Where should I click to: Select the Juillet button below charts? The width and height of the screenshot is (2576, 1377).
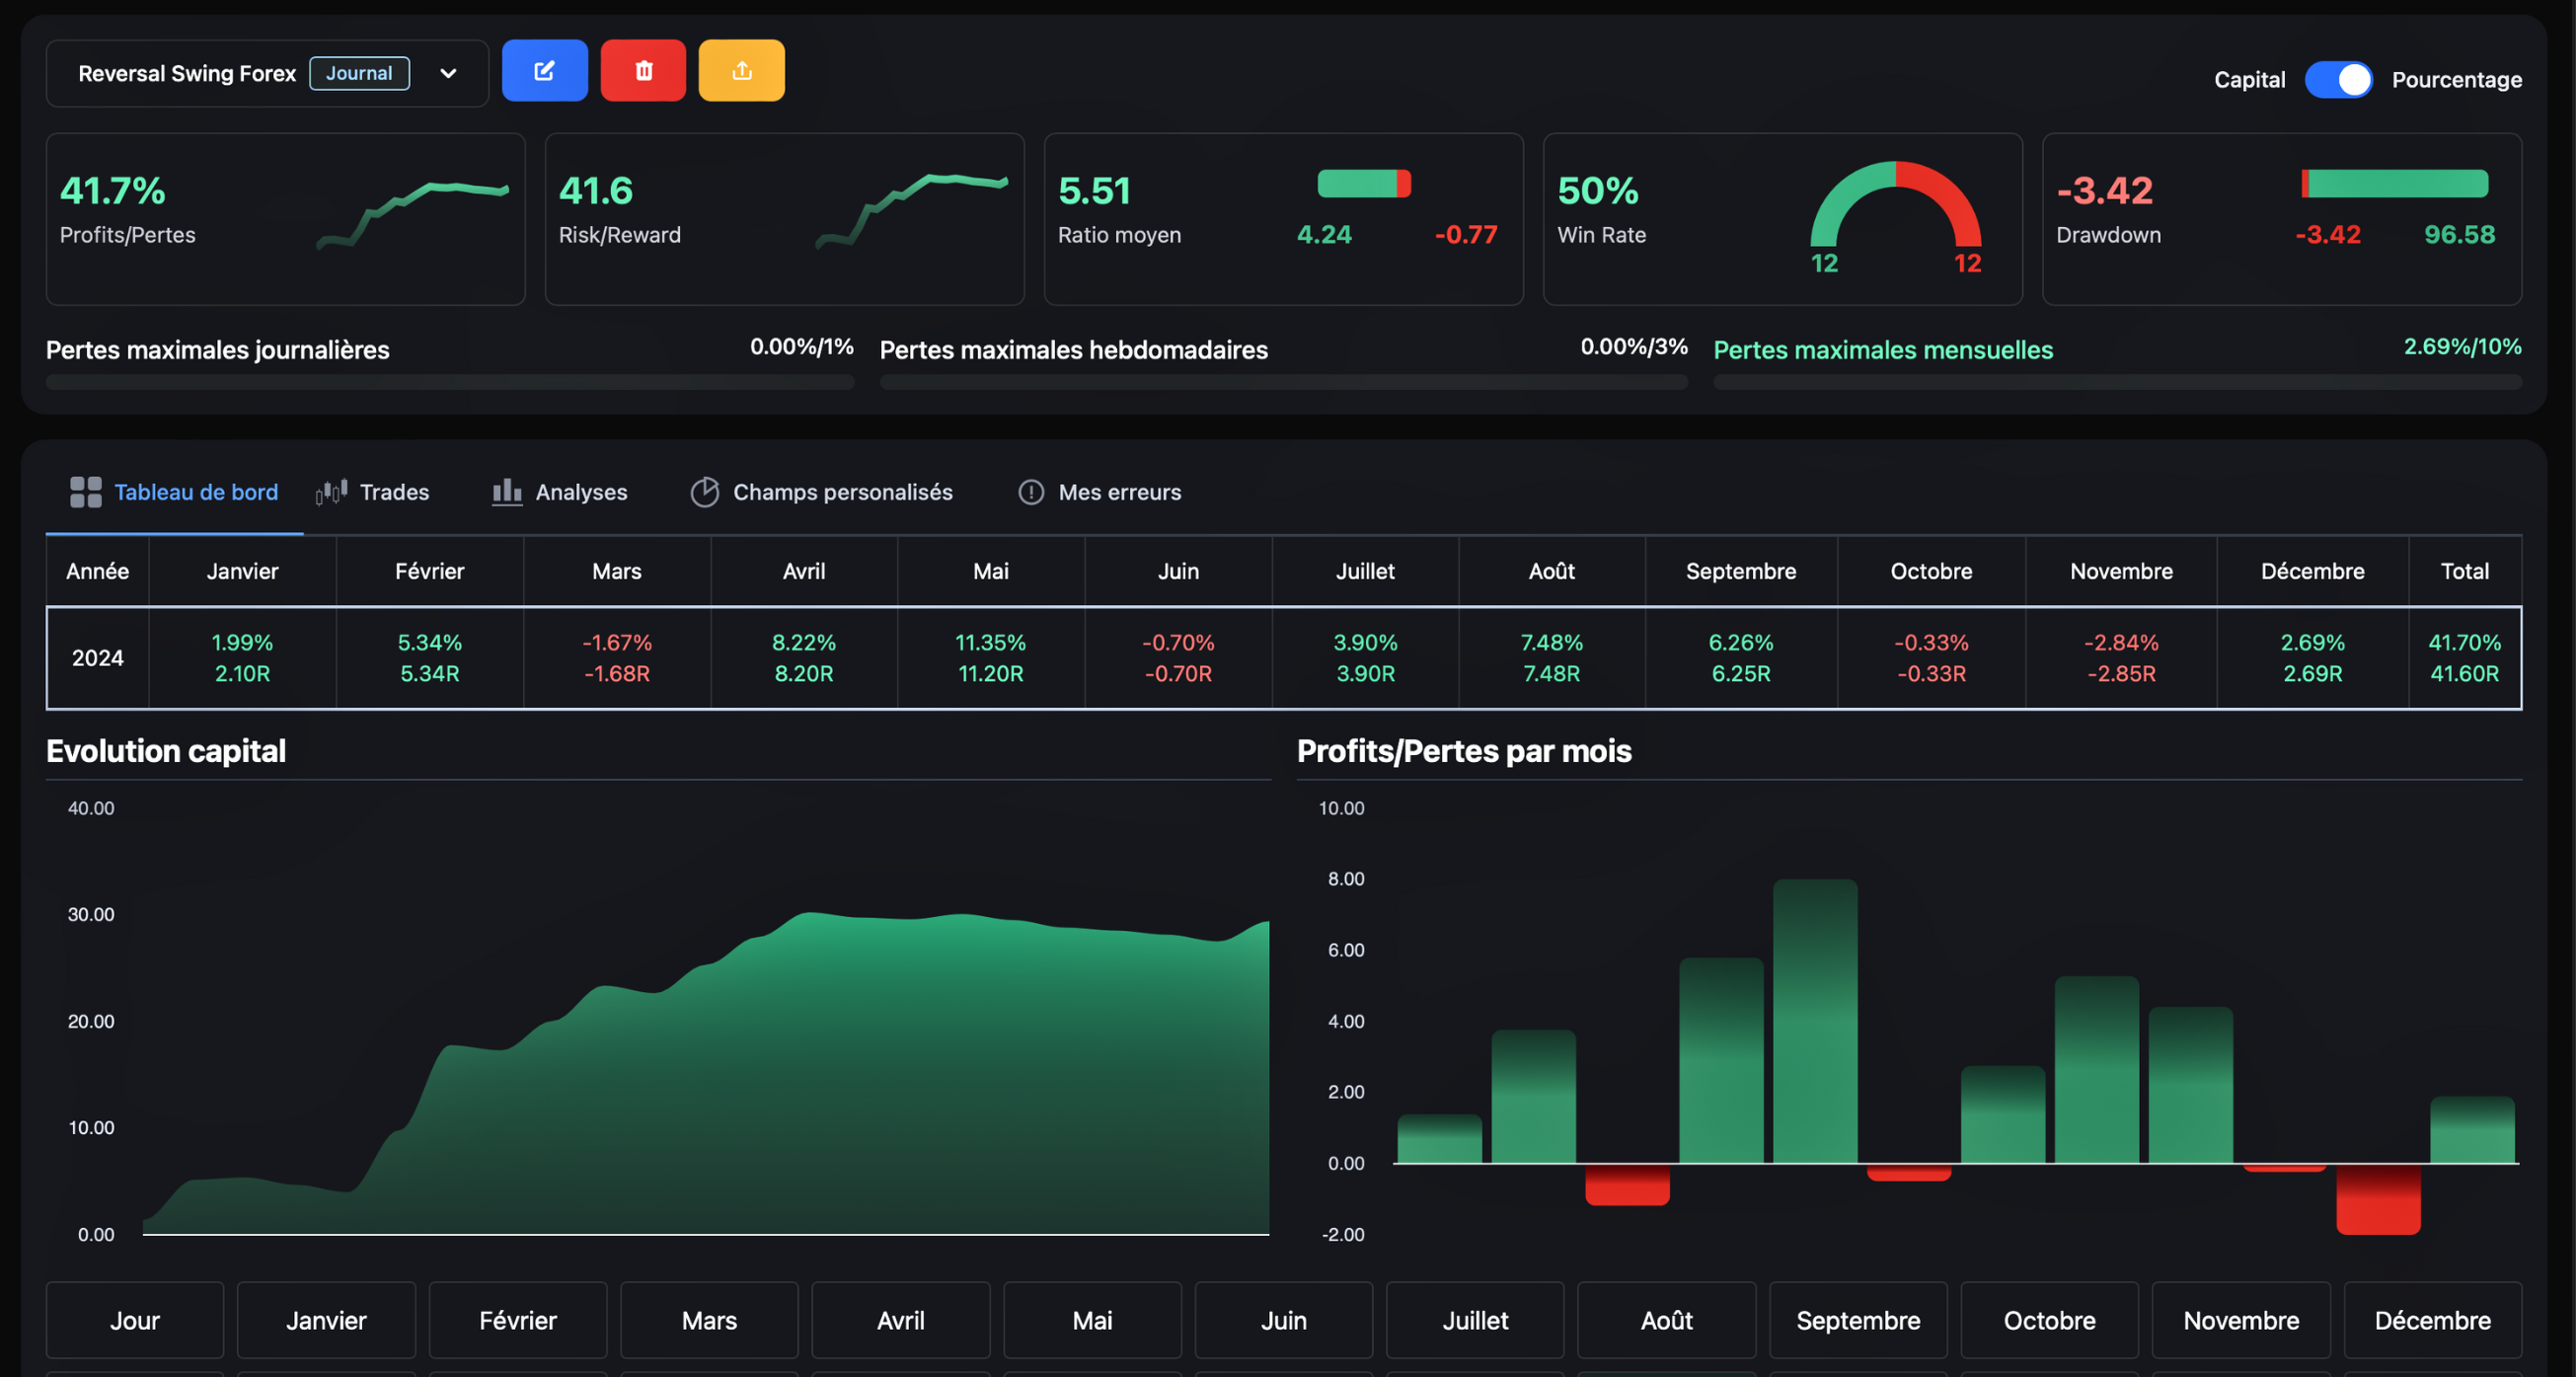click(x=1474, y=1320)
